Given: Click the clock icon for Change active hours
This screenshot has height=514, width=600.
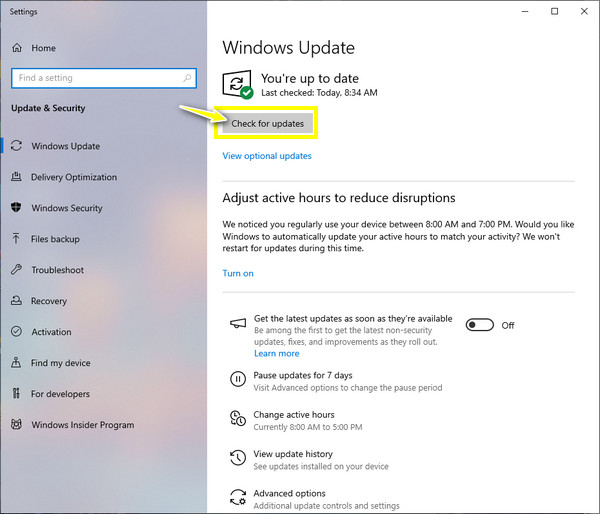Looking at the screenshot, I should pyautogui.click(x=238, y=418).
